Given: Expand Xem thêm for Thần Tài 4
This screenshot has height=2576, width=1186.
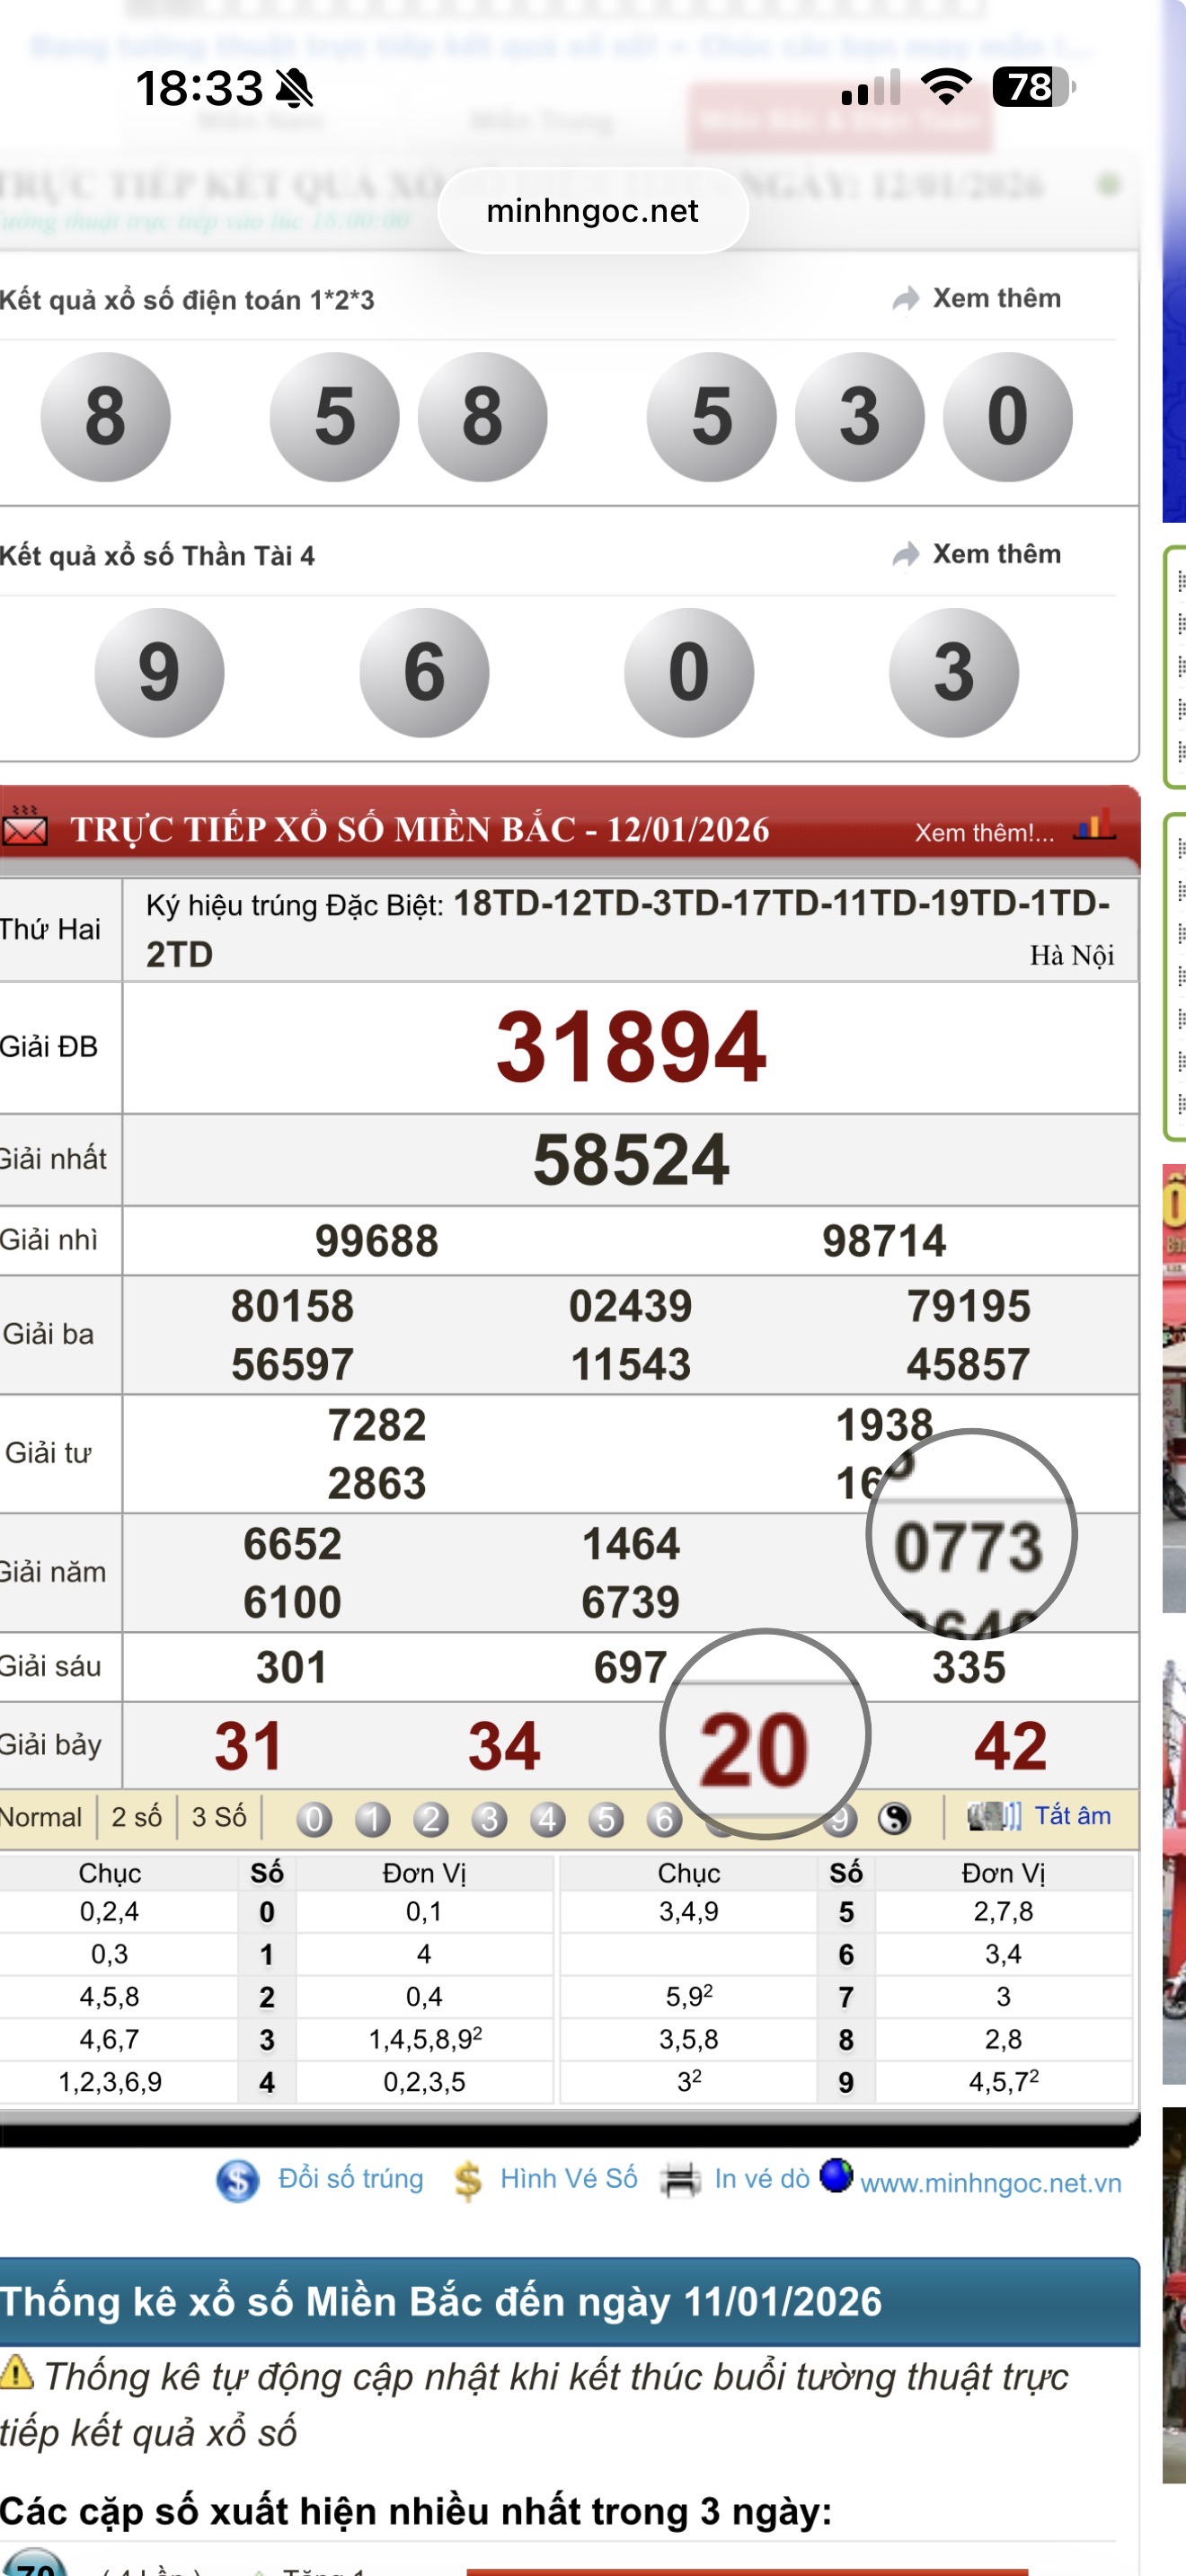Looking at the screenshot, I should (x=978, y=554).
